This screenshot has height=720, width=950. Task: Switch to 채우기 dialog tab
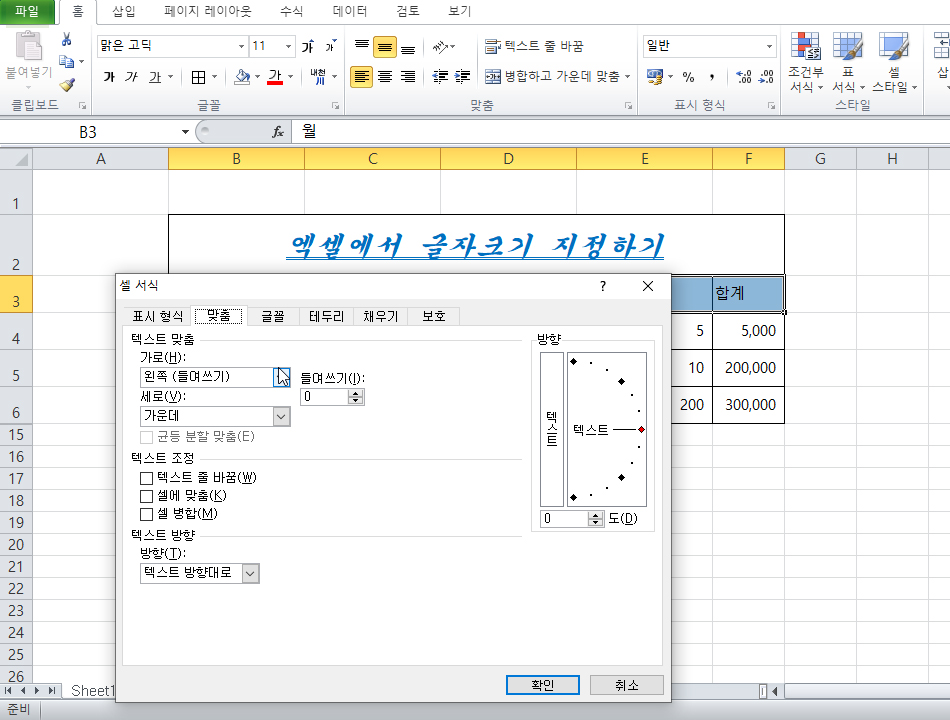point(380,316)
